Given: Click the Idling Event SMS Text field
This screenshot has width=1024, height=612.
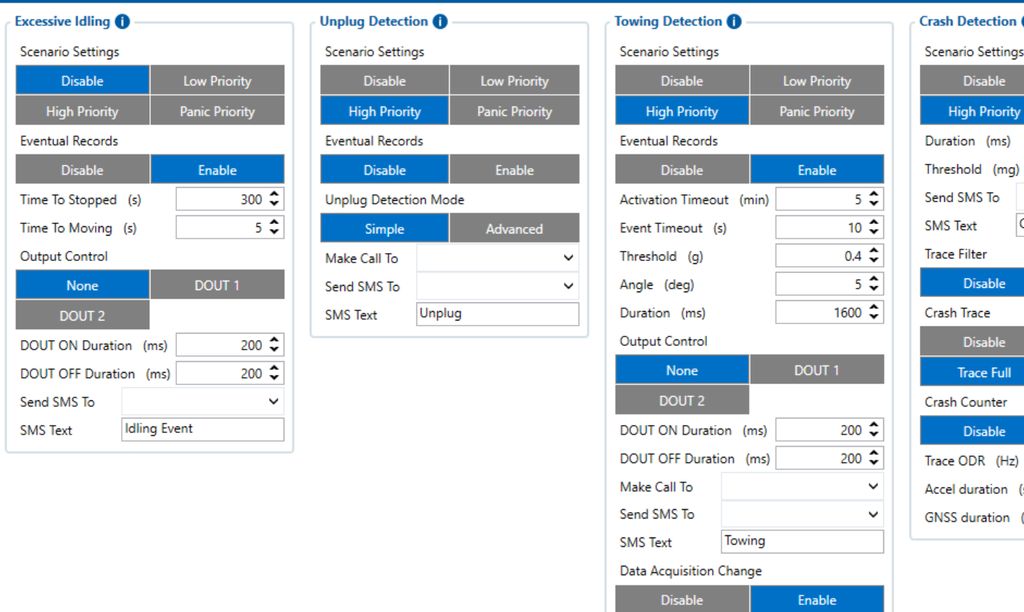Looking at the screenshot, I should click(203, 429).
